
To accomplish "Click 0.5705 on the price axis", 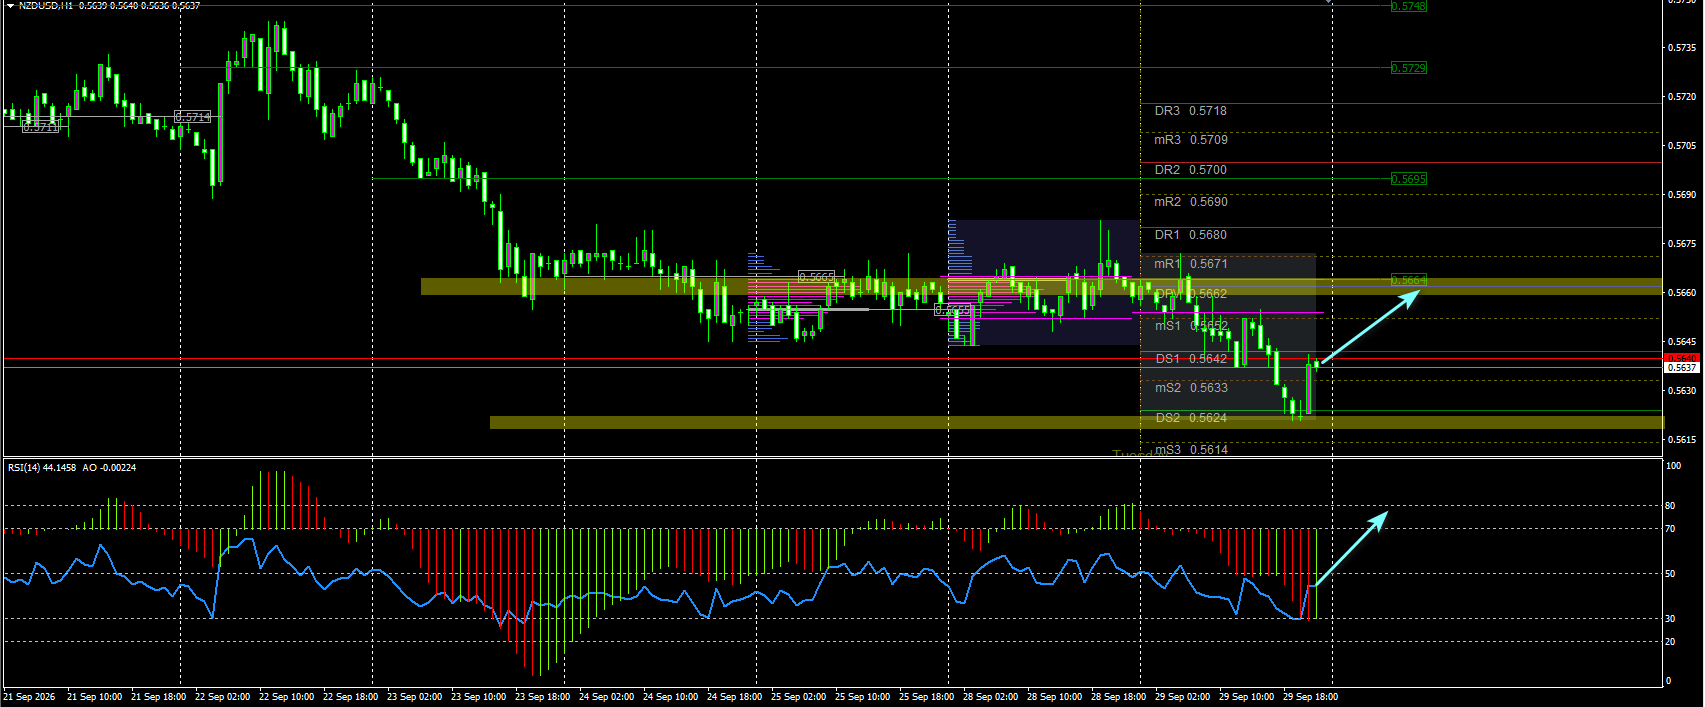I will 1681,146.
